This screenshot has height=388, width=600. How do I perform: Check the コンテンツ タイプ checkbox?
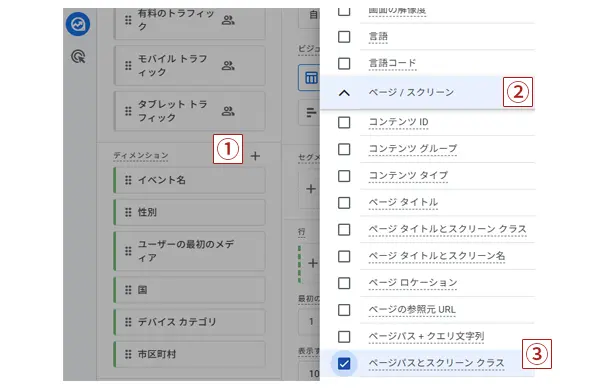click(344, 176)
